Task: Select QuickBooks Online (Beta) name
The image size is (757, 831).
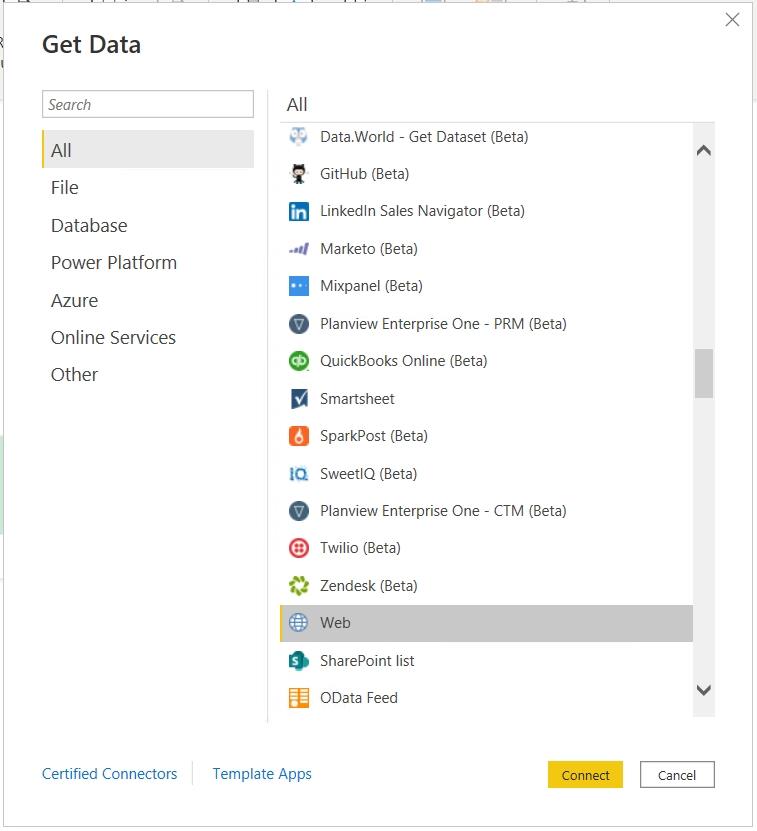Action: (x=403, y=361)
